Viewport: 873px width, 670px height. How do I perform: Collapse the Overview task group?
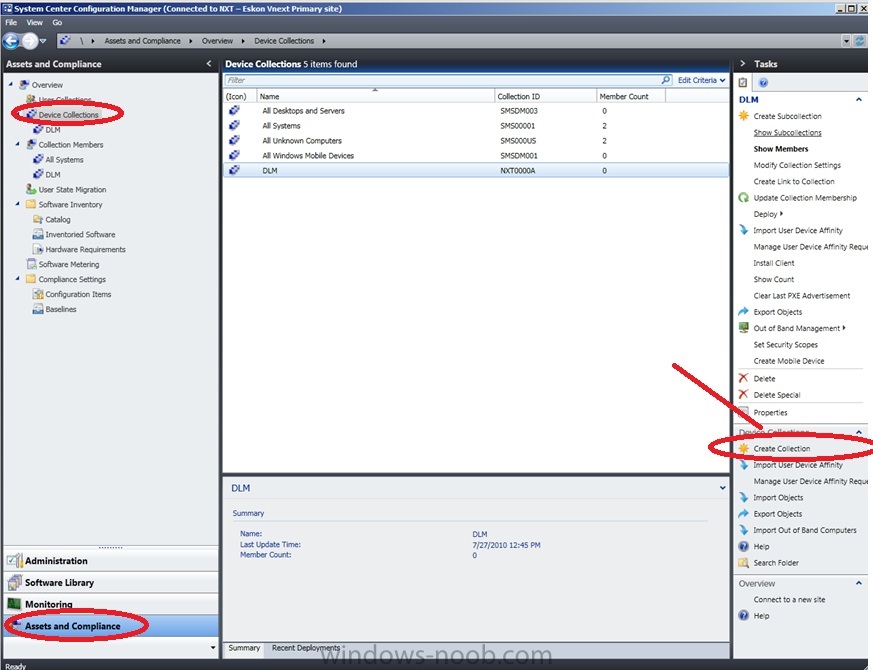pos(859,583)
